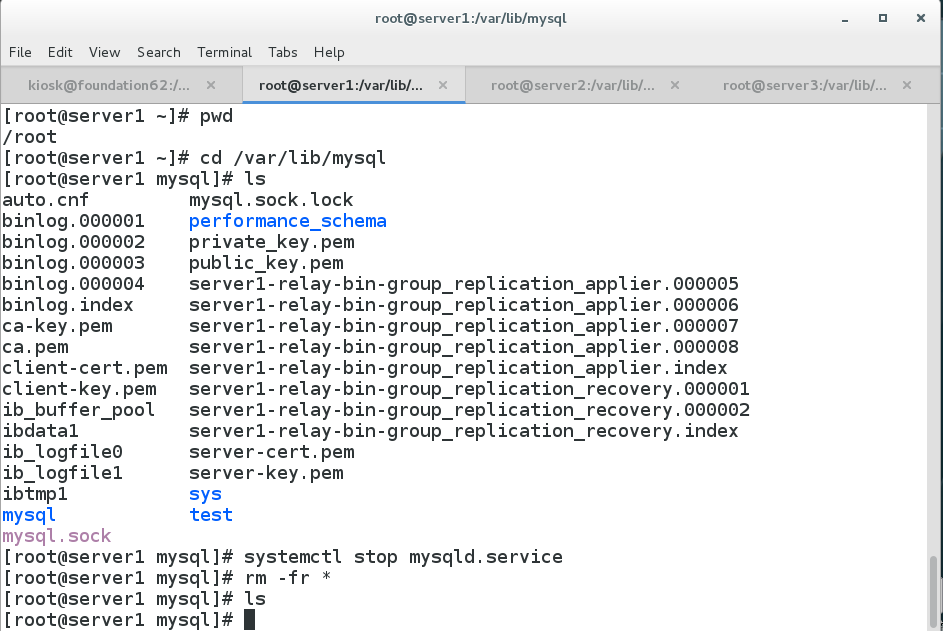Click the server-key.pem file name
The width and height of the screenshot is (943, 631).
pos(266,473)
